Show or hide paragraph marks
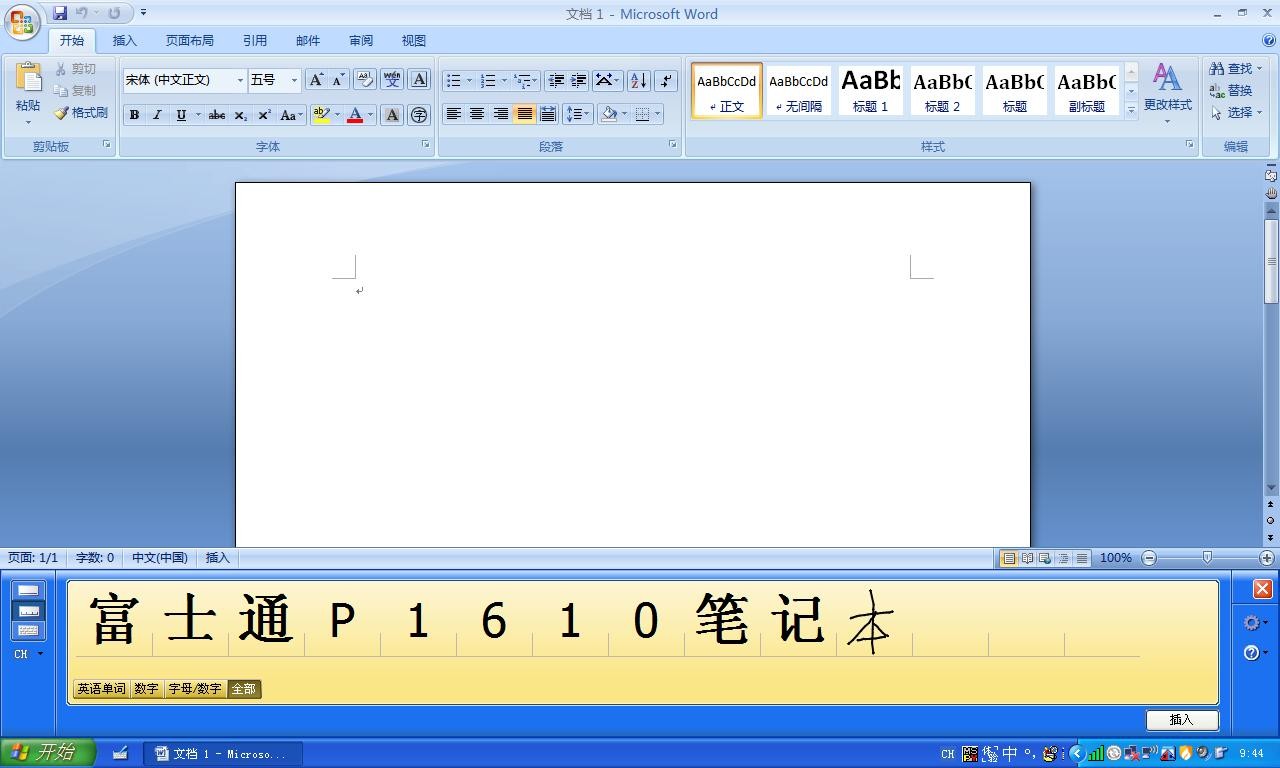This screenshot has height=768, width=1280. 667,80
